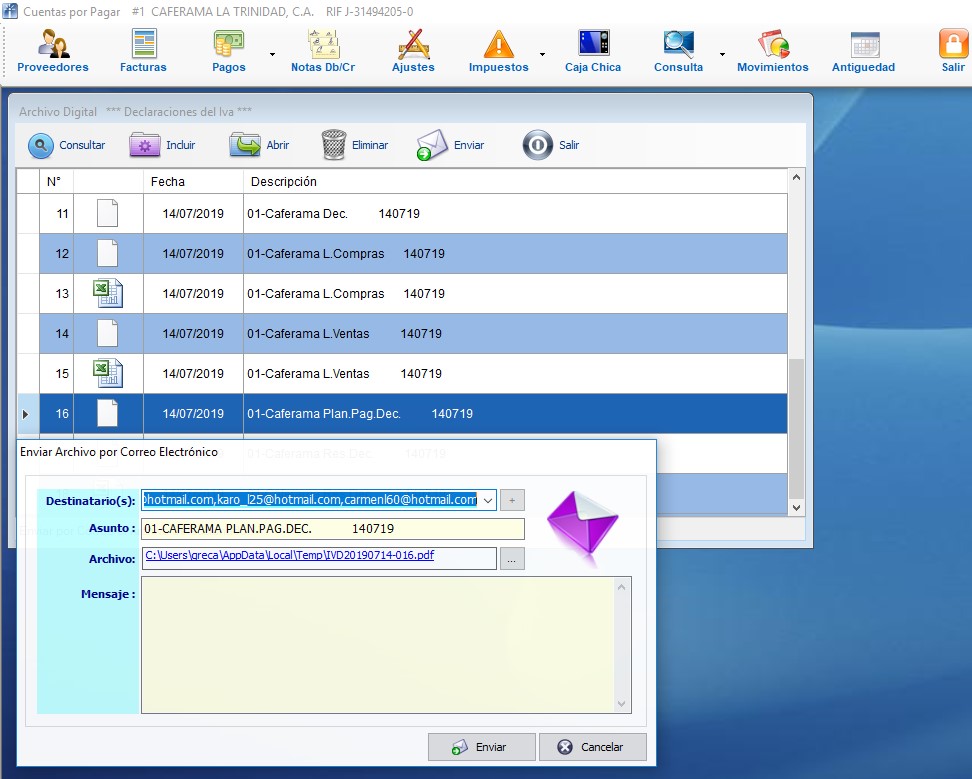Screen dimensions: 972x779
Task: Click the list scroll down arrow
Action: pos(797,508)
